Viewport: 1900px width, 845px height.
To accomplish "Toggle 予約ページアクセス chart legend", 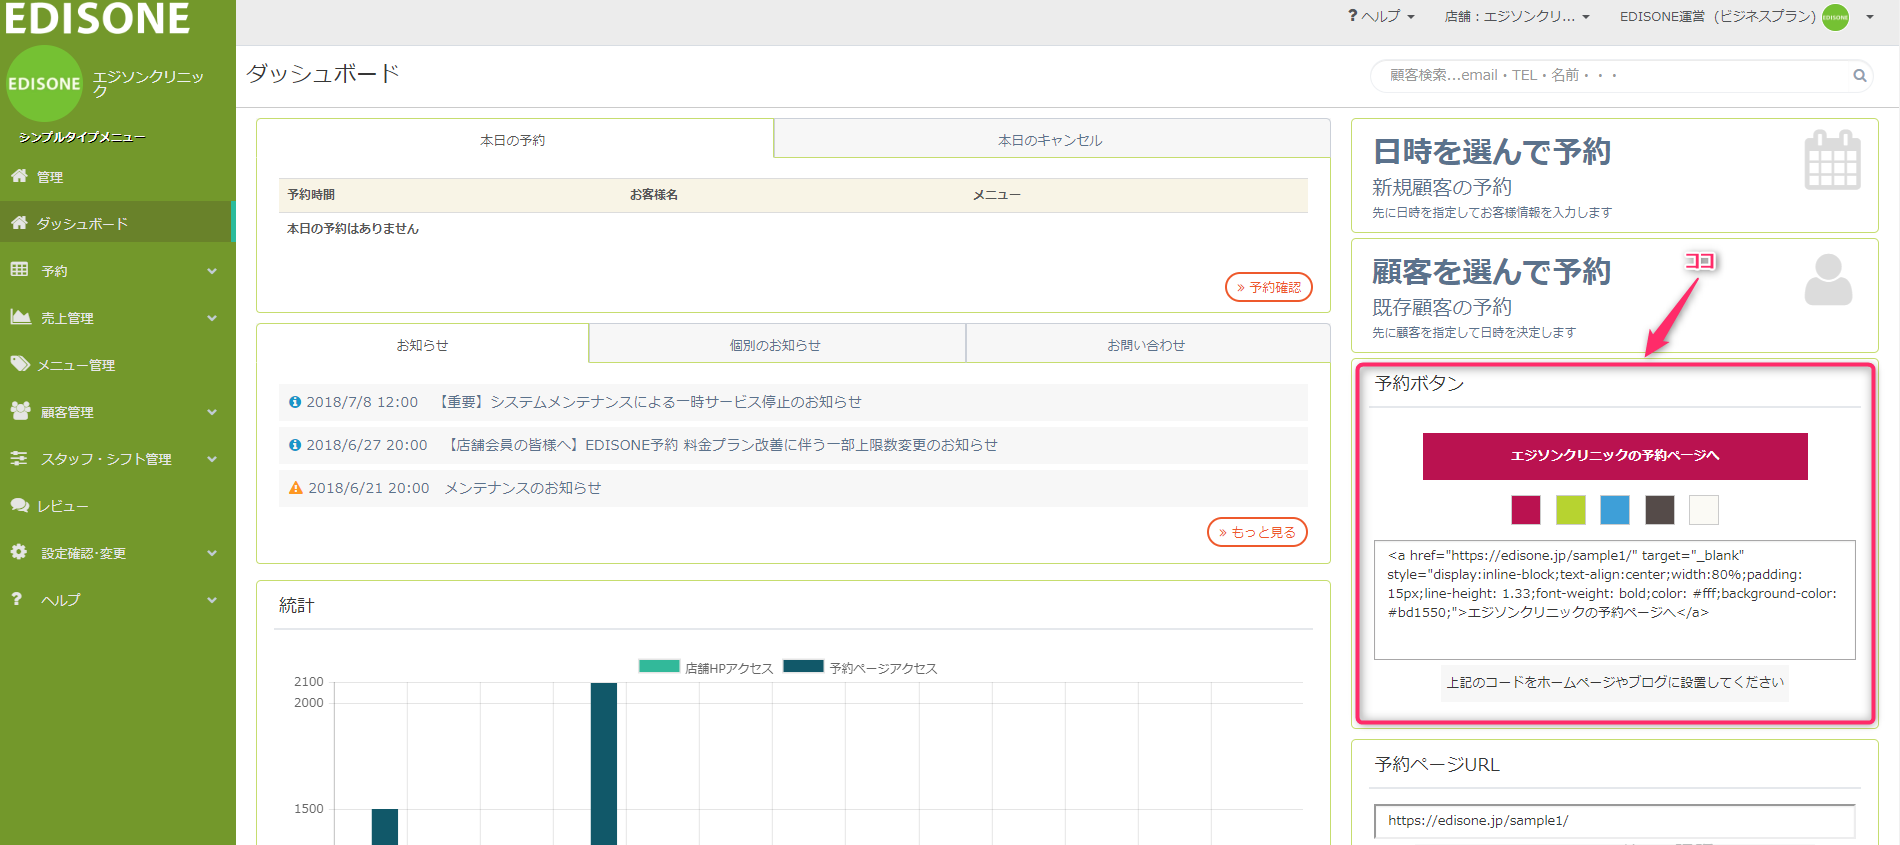I will click(860, 668).
